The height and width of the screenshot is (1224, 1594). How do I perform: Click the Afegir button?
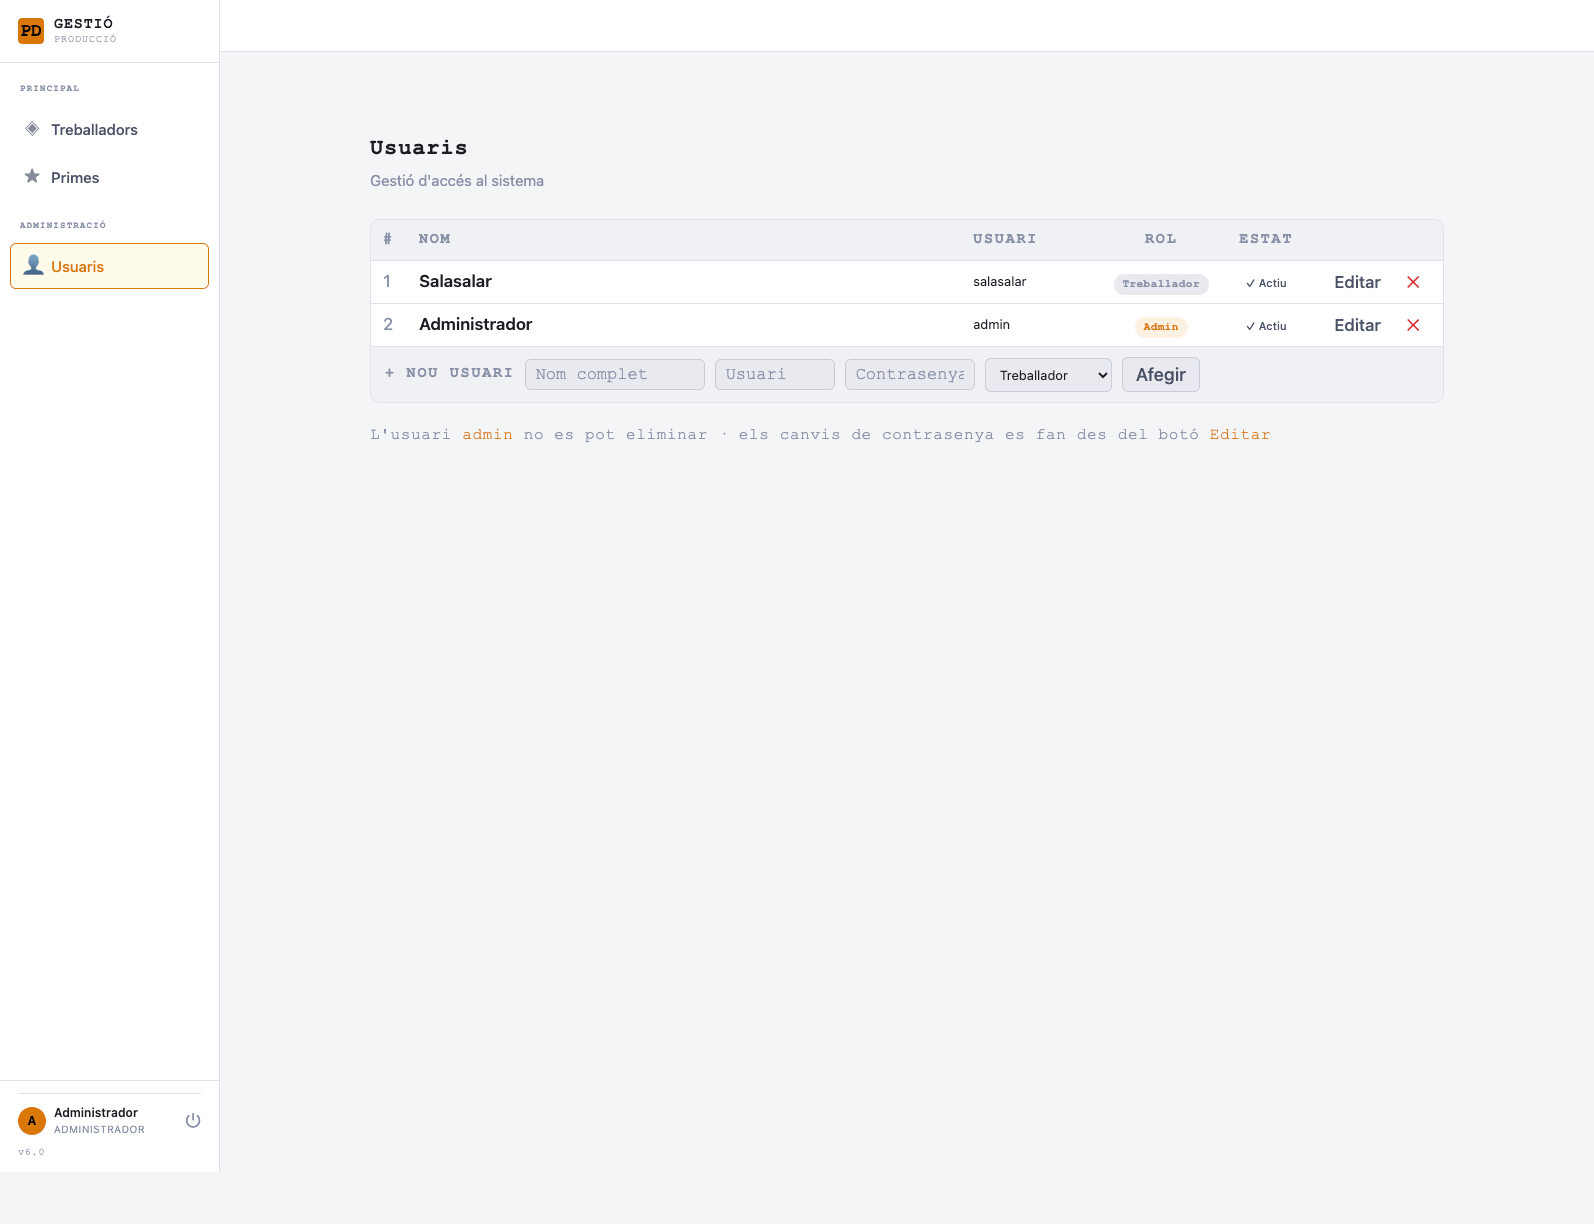coord(1160,375)
